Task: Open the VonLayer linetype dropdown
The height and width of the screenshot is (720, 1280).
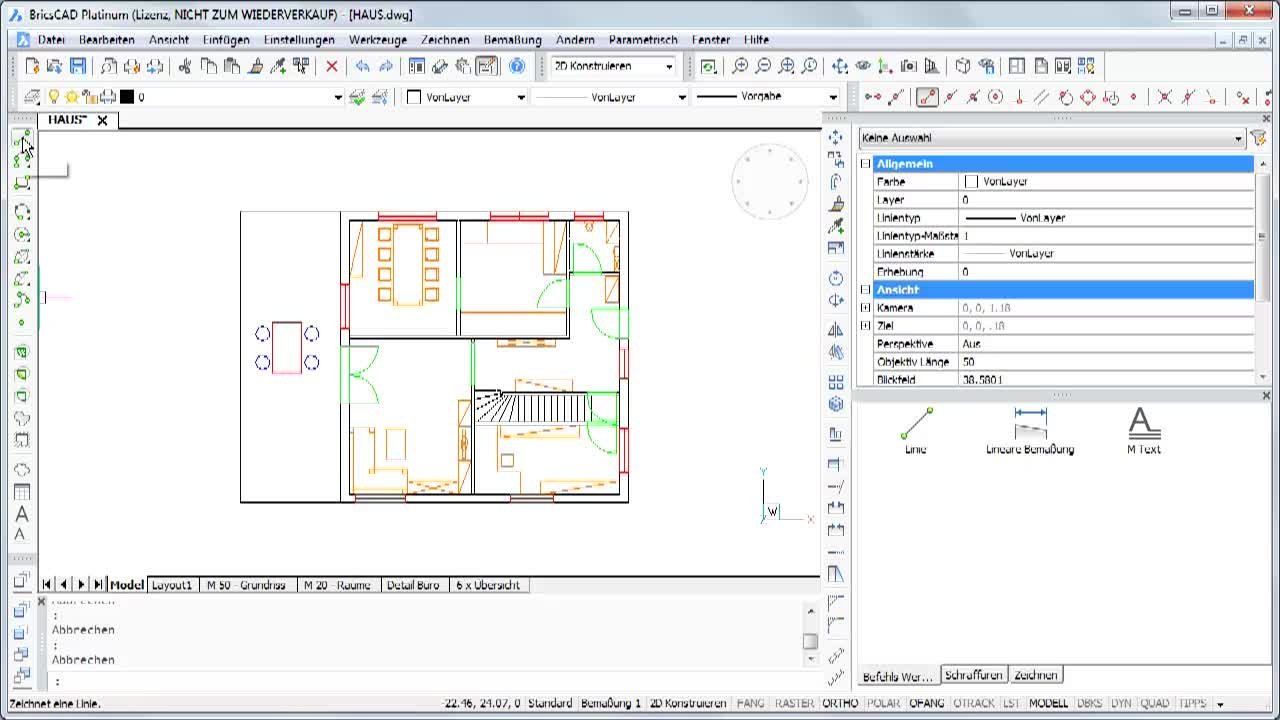Action: [x=682, y=97]
